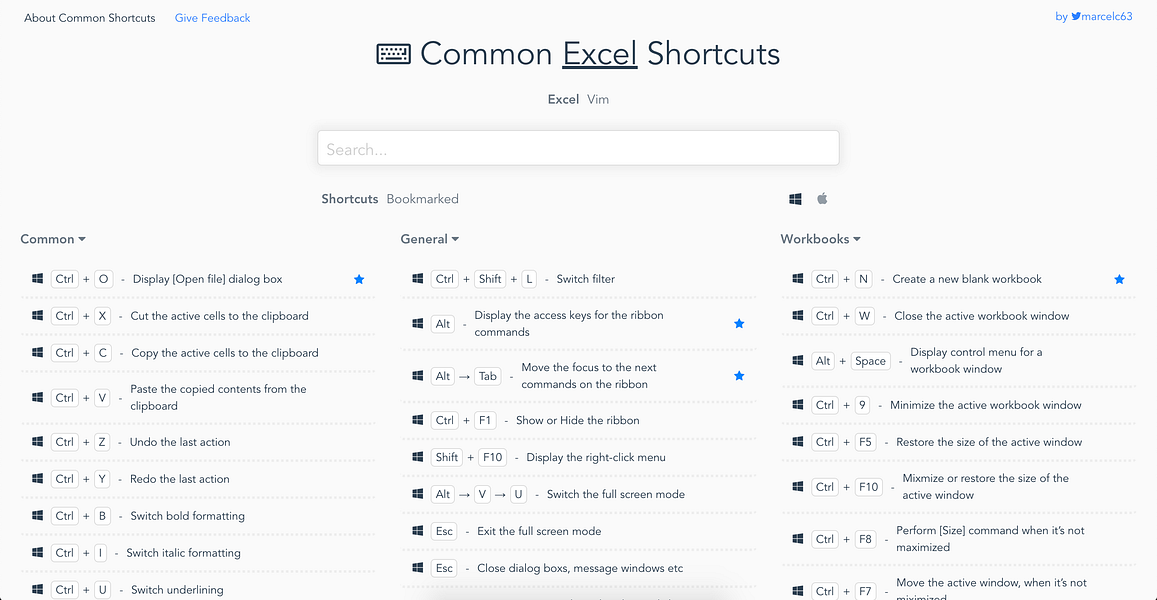Click the Windows logo beside 'Show or Hide the ribbon'
1157x600 pixels.
(x=417, y=420)
